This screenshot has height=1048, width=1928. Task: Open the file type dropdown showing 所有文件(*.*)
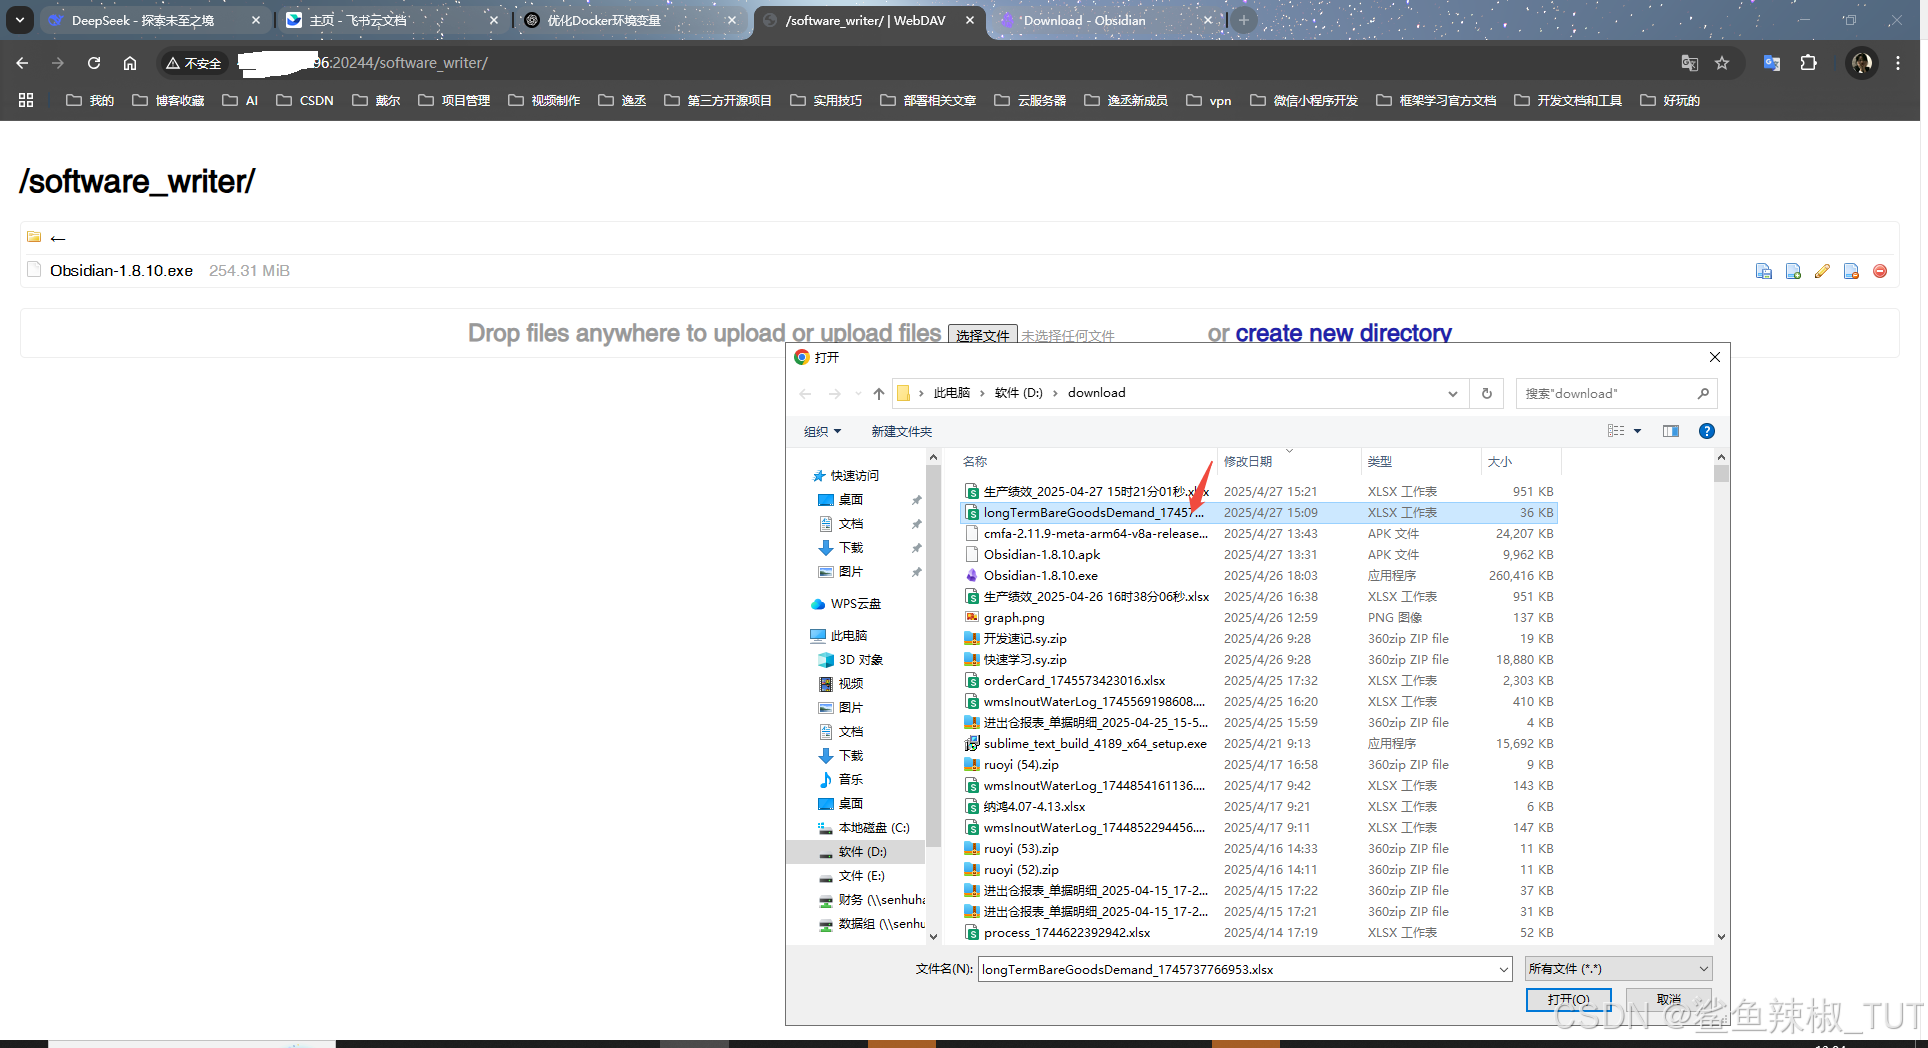pyautogui.click(x=1617, y=968)
